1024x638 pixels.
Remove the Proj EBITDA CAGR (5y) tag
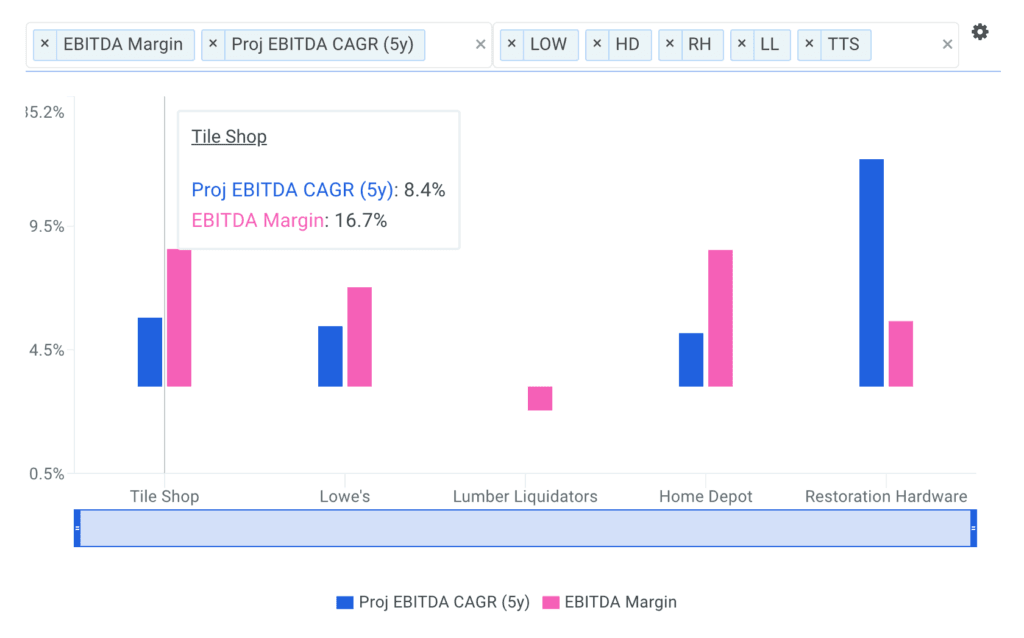click(214, 45)
